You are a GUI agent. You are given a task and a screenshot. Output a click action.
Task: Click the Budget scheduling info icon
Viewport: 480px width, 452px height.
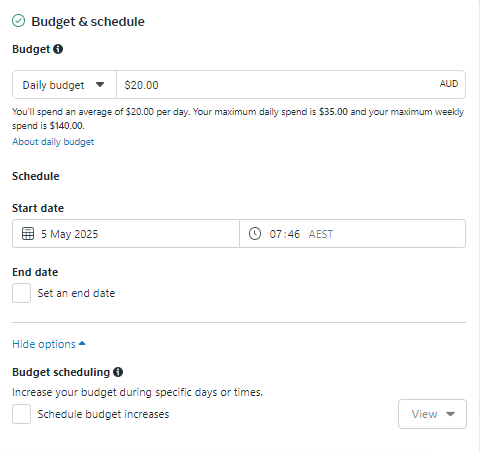118,372
